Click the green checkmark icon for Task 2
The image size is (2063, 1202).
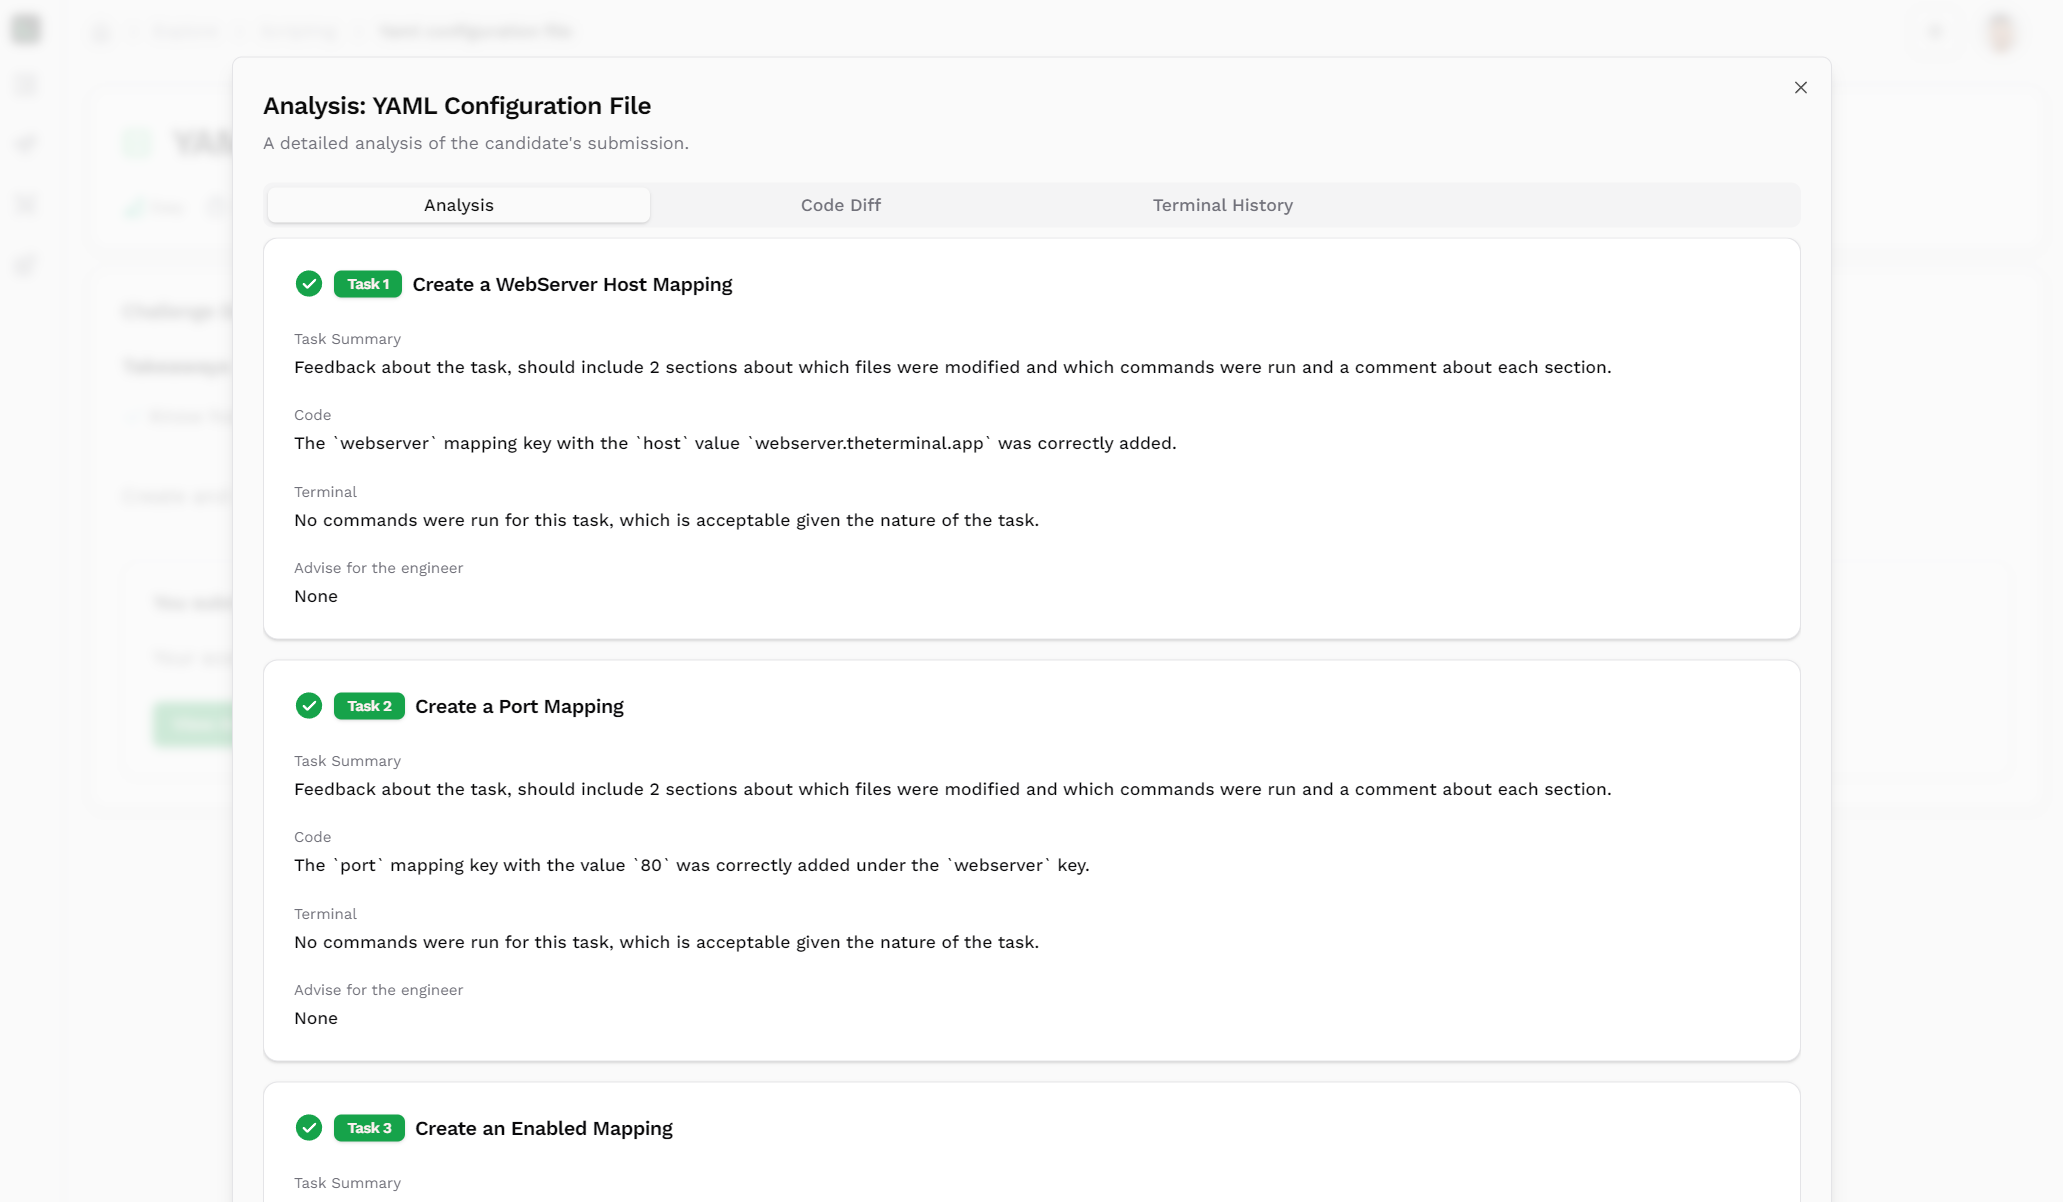[309, 706]
